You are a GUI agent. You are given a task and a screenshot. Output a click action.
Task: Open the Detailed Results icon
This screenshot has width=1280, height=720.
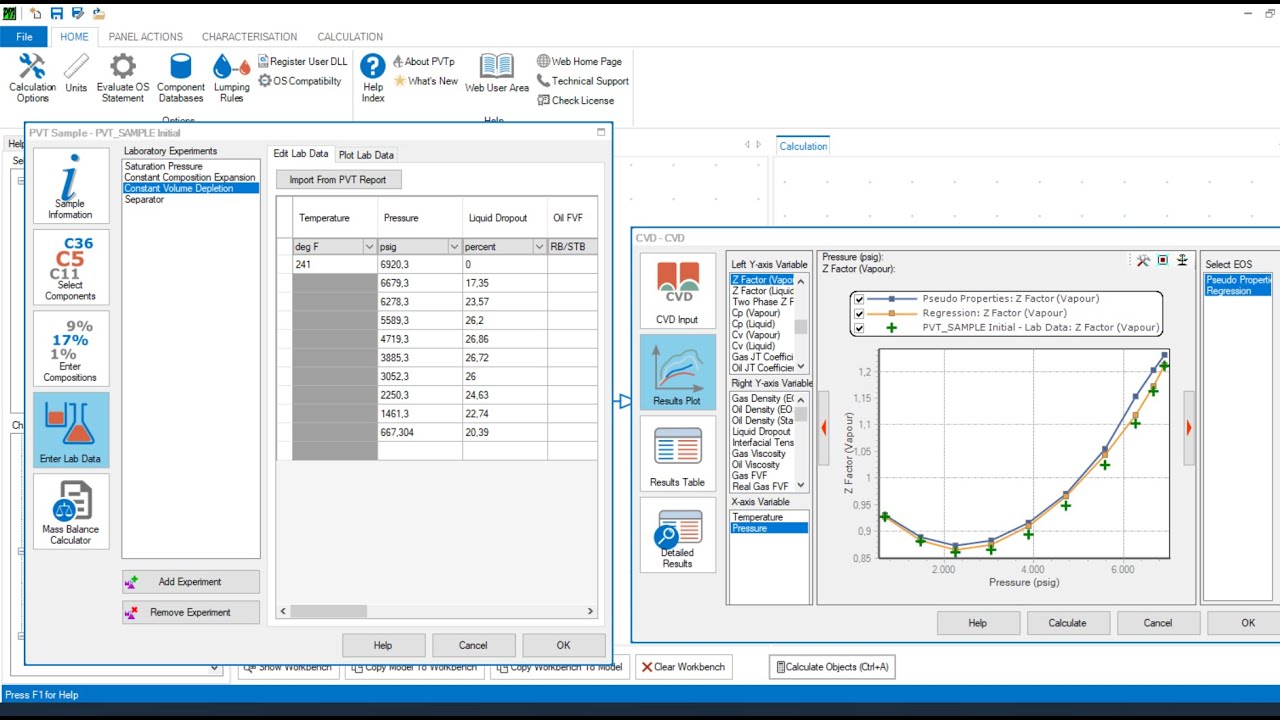tap(677, 535)
